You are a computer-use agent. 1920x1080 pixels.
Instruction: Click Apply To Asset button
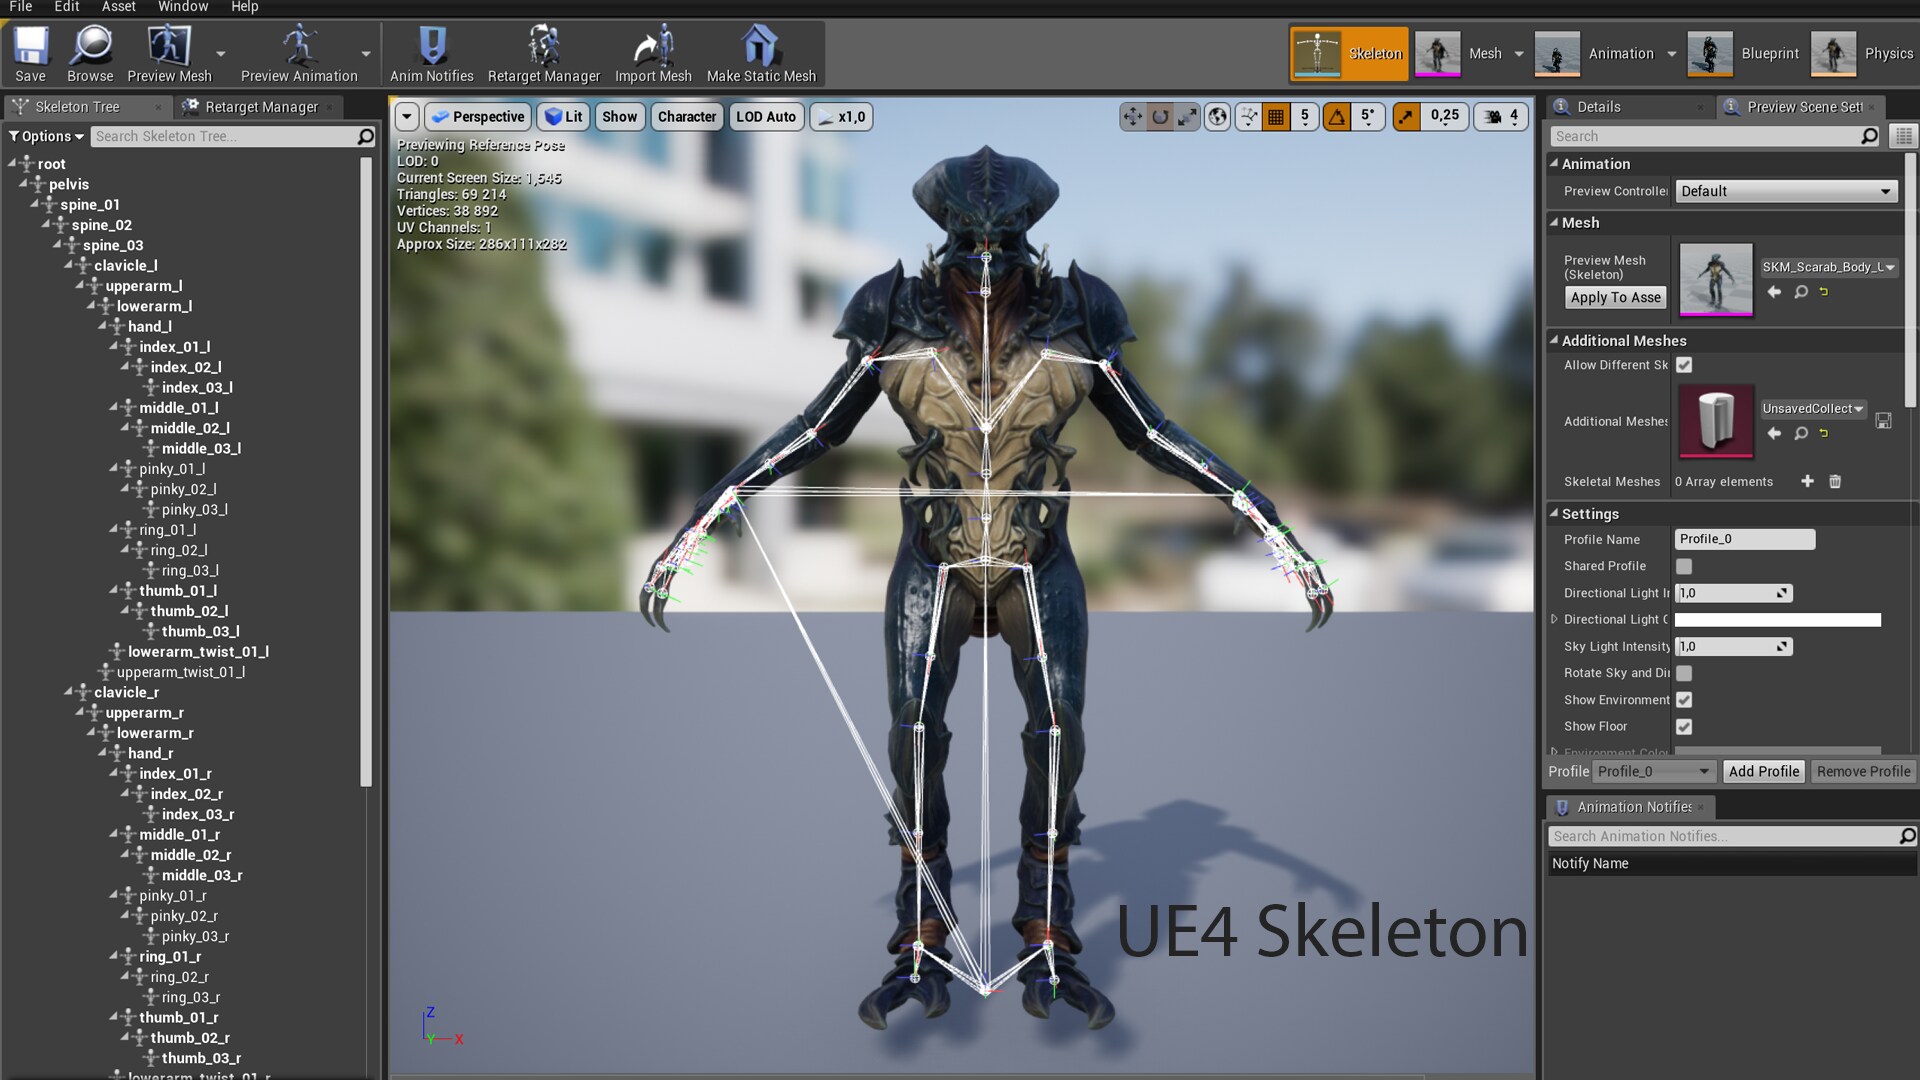1615,297
